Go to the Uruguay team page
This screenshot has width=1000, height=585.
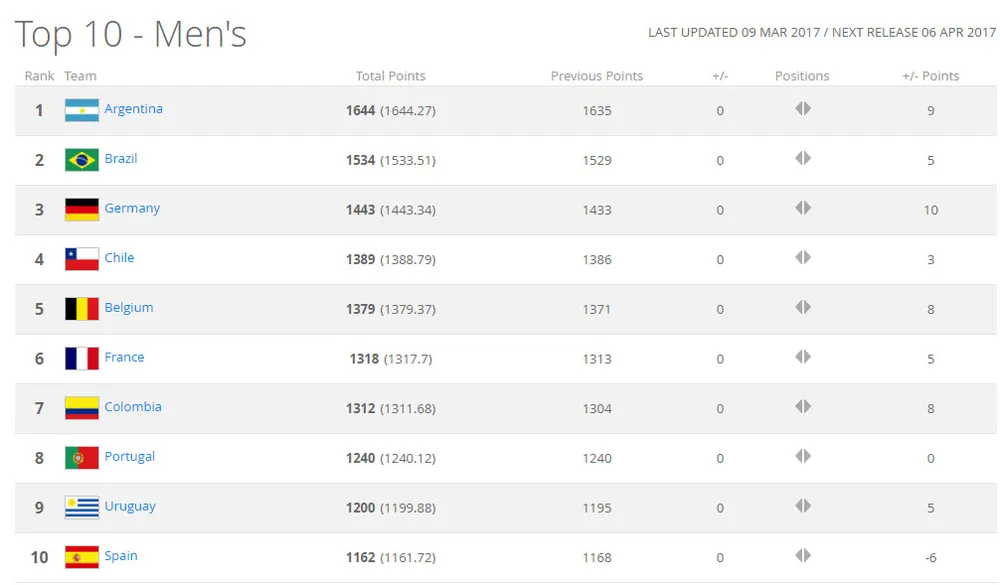(130, 506)
